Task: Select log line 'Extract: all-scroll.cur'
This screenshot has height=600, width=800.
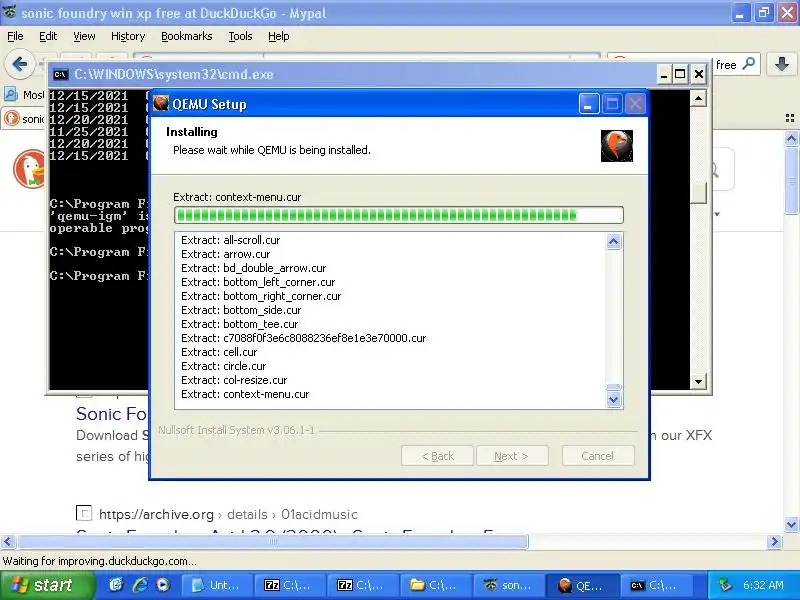Action: coord(231,240)
